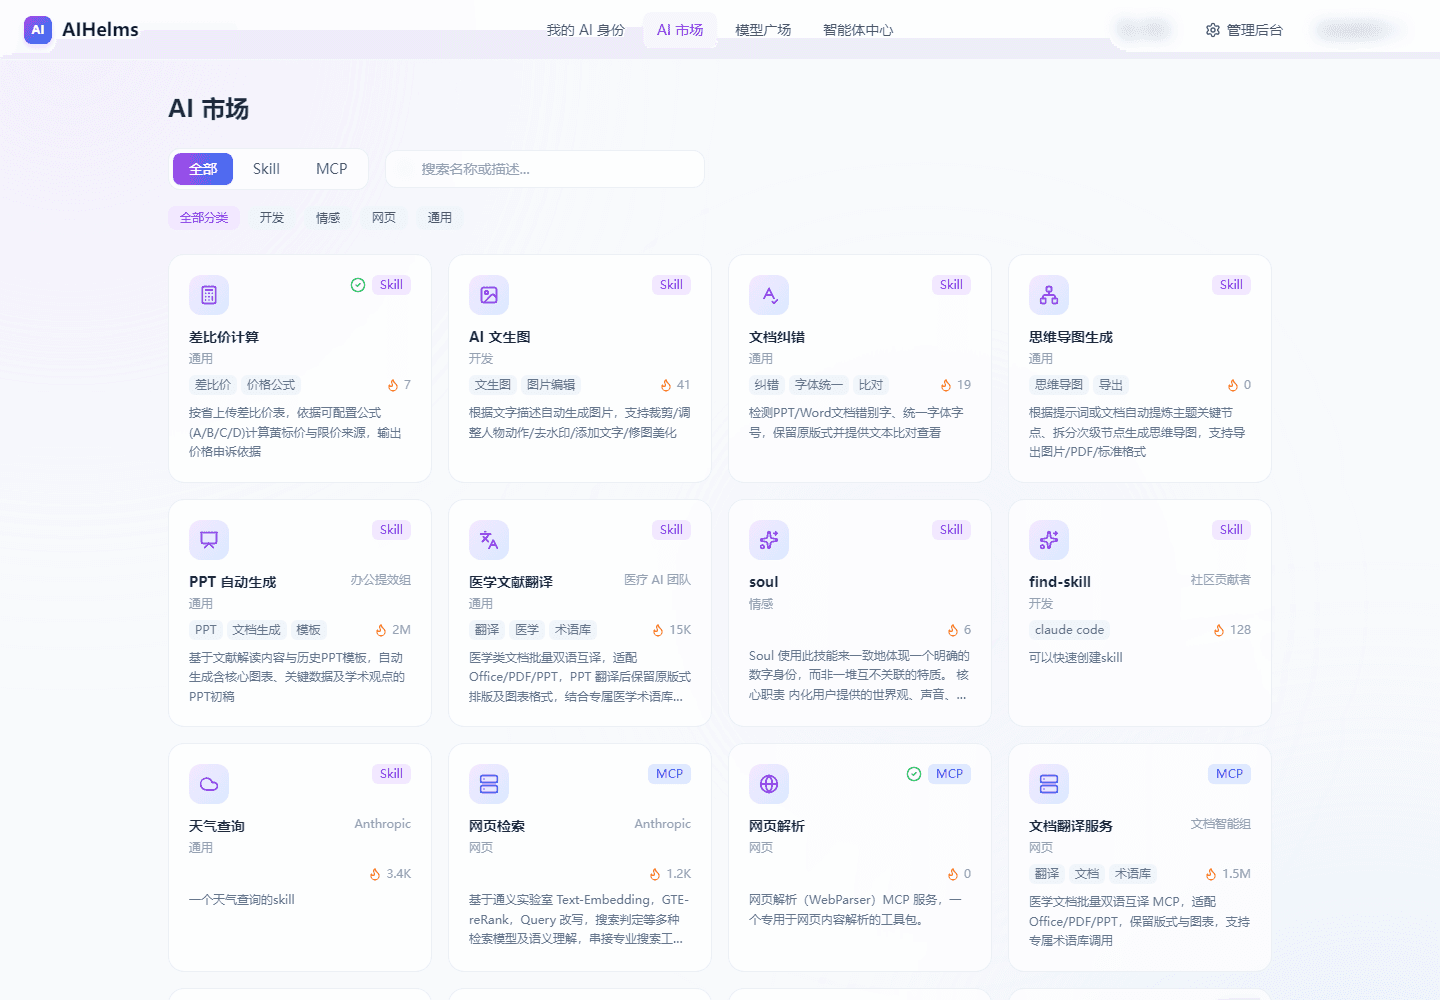Open the soul card title
1440x1000 pixels.
764,582
